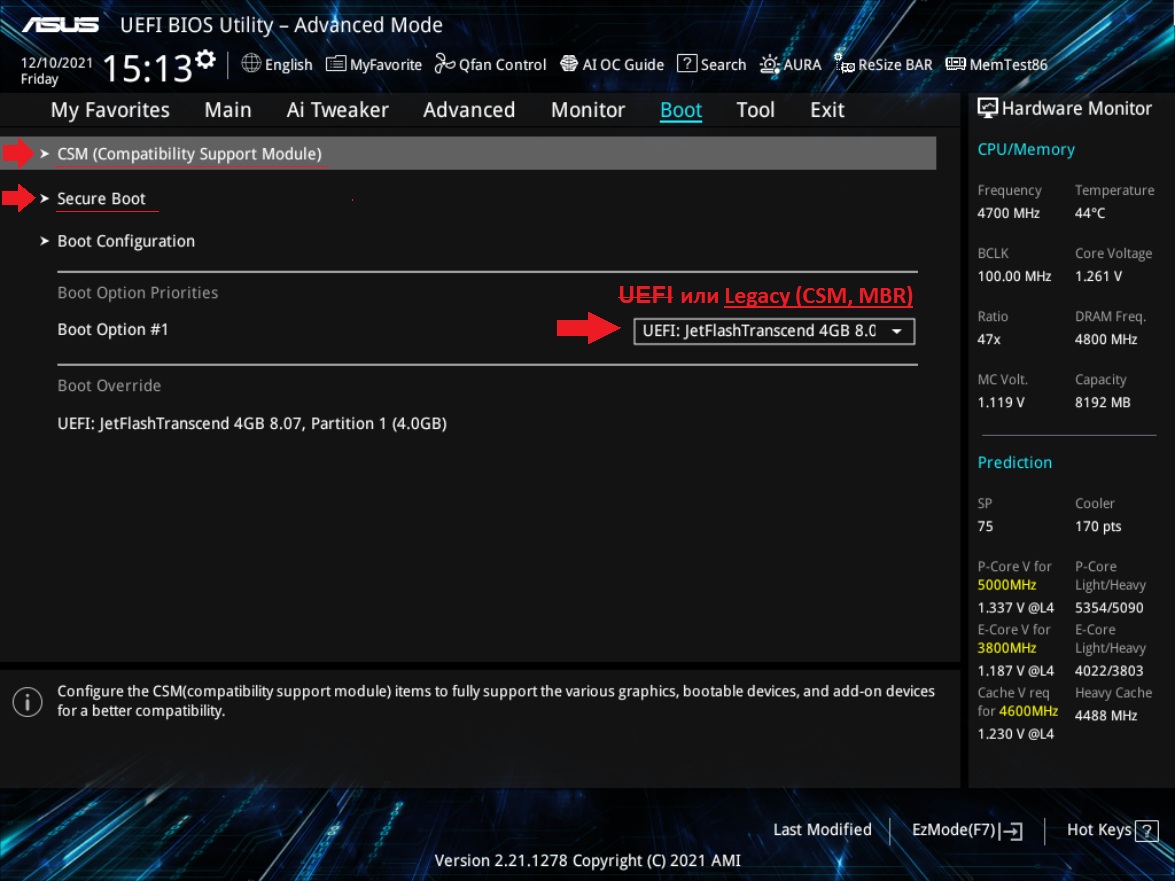Viewport: 1175px width, 881px height.
Task: Click Last Modified button
Action: pyautogui.click(x=822, y=830)
